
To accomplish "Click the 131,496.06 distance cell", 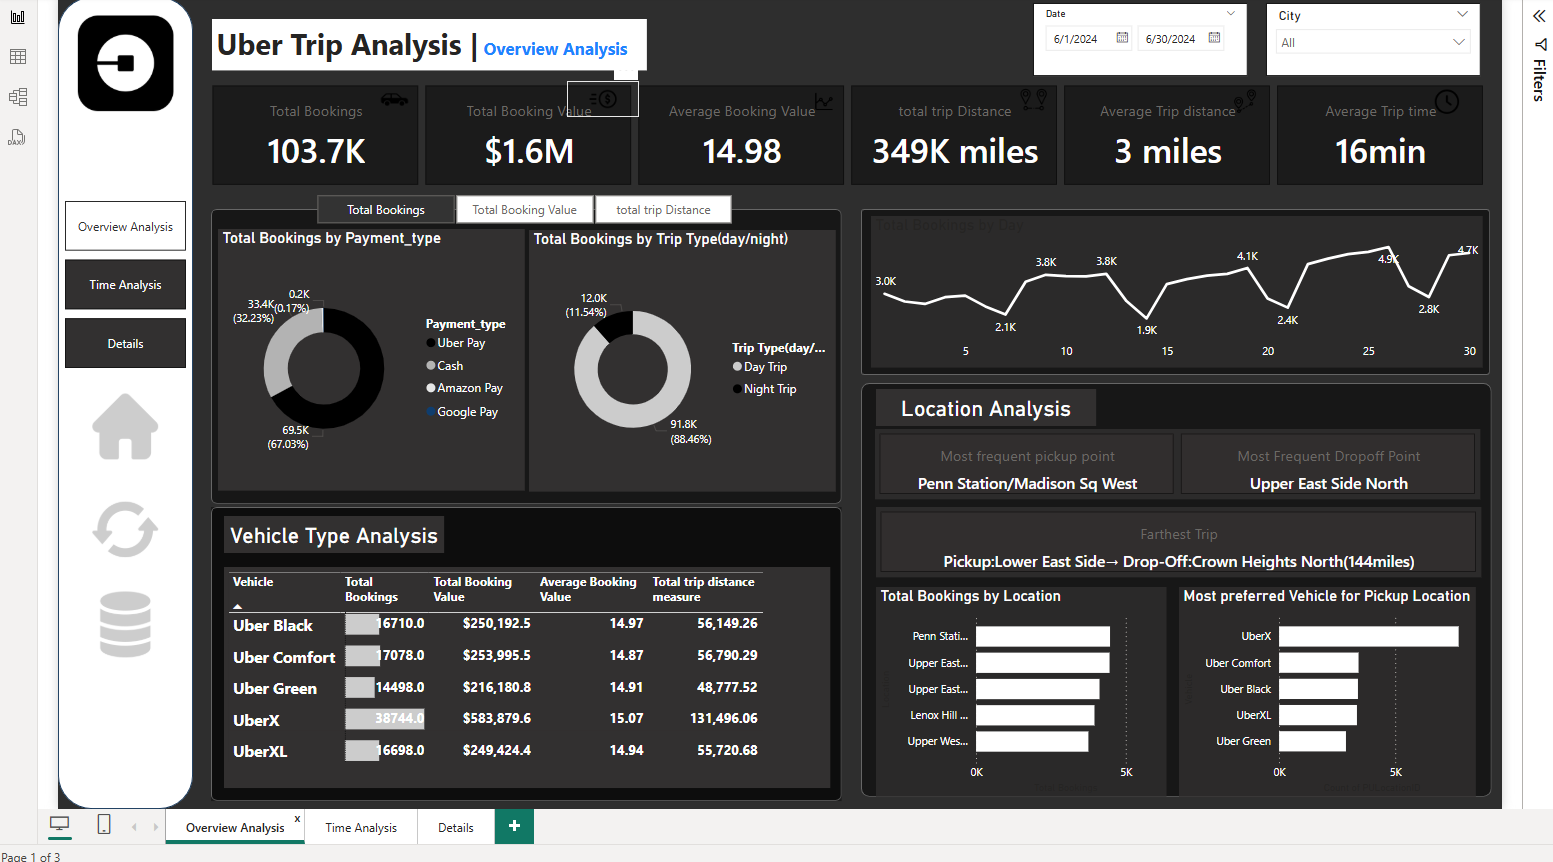I will click(724, 718).
